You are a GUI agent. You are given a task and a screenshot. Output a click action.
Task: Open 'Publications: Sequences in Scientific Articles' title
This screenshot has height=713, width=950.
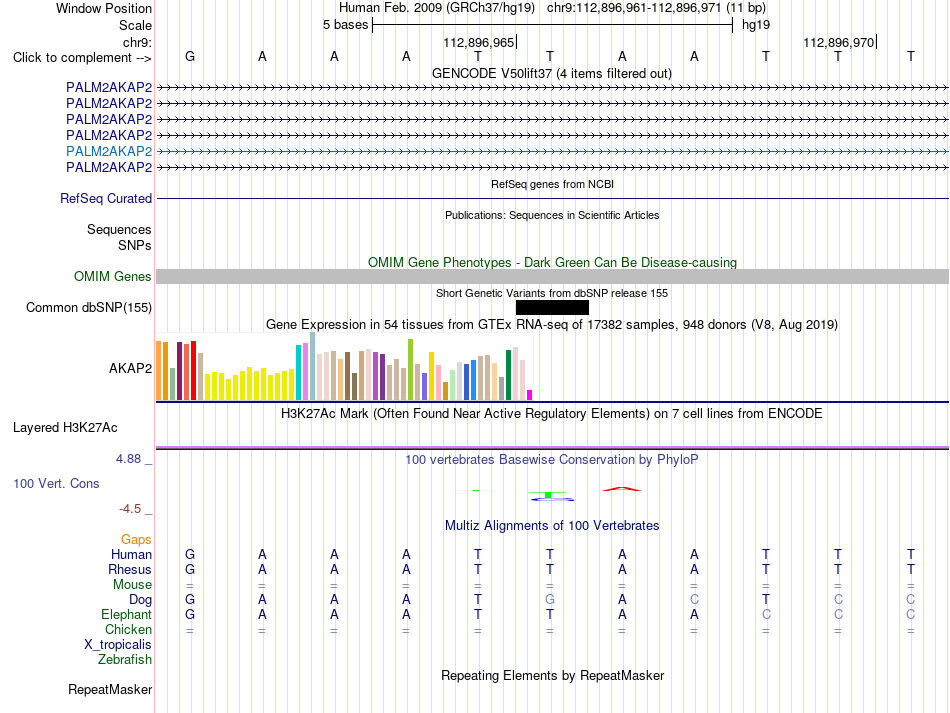point(552,215)
